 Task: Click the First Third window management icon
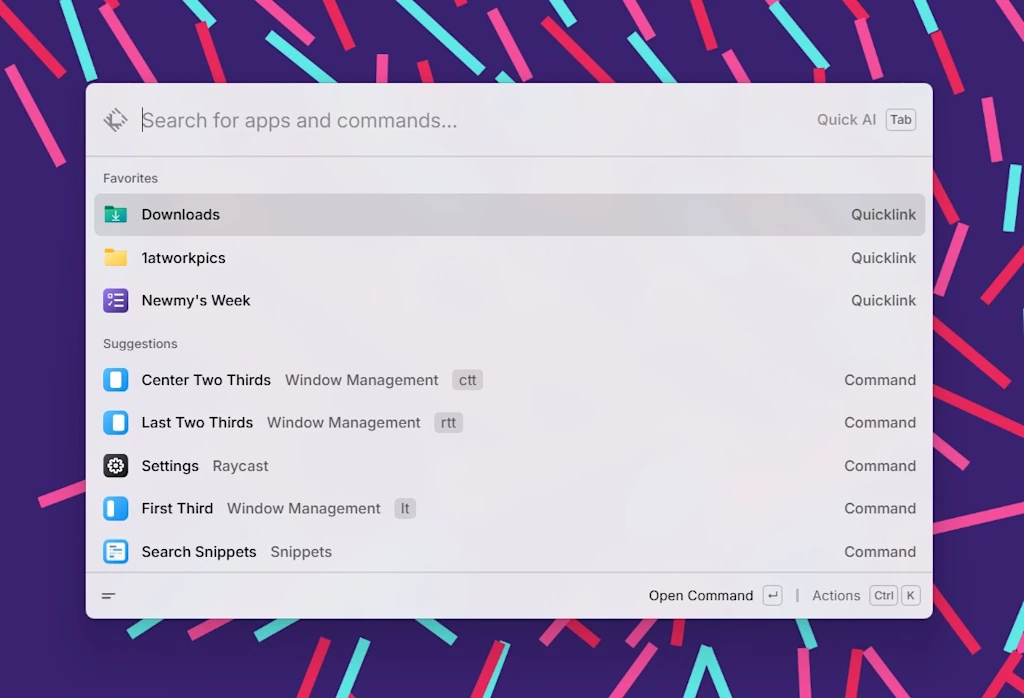(x=115, y=508)
